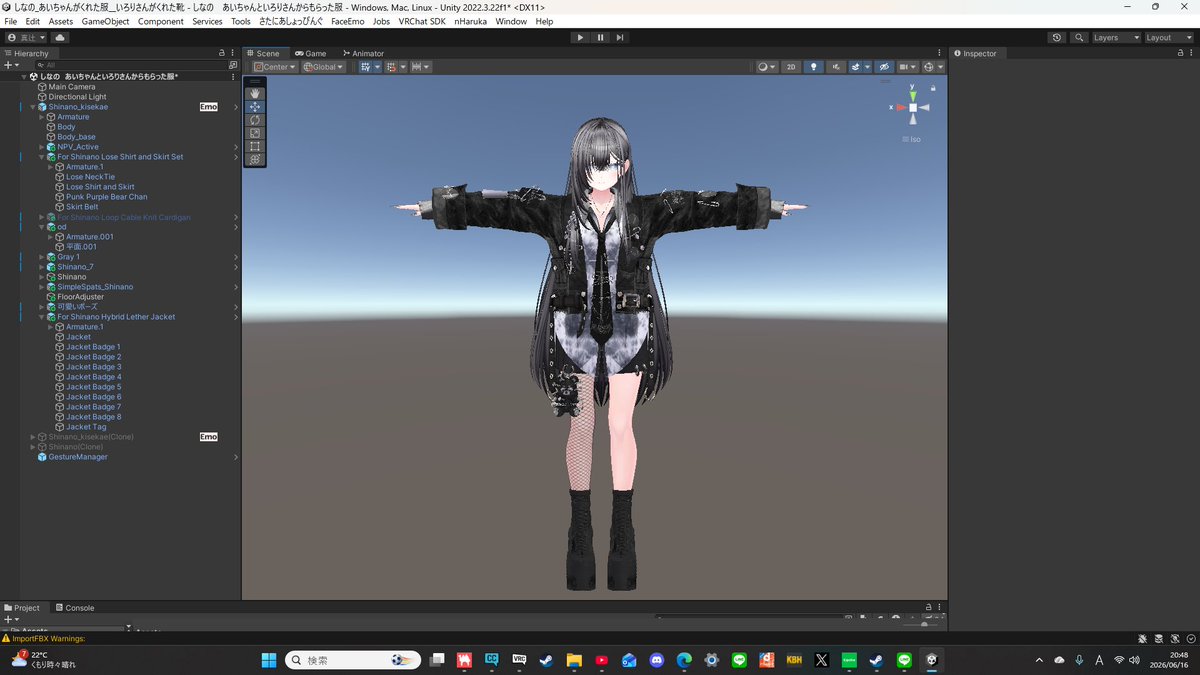Image resolution: width=1200 pixels, height=675 pixels.
Task: Open the Layout dropdown
Action: tap(1168, 37)
